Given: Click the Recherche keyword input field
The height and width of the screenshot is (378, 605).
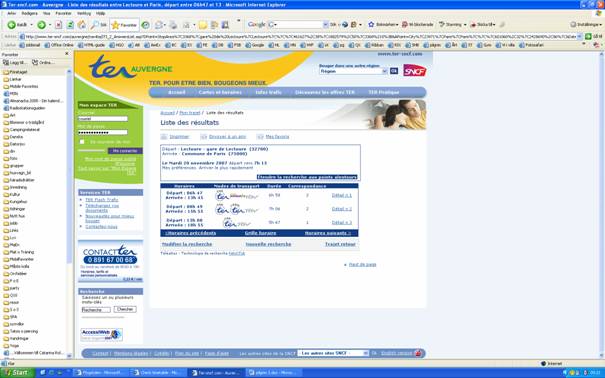Looking at the screenshot, I should (x=96, y=310).
